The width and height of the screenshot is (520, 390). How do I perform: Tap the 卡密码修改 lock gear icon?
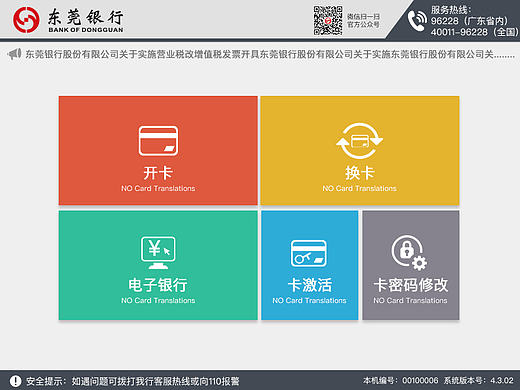pyautogui.click(x=409, y=252)
